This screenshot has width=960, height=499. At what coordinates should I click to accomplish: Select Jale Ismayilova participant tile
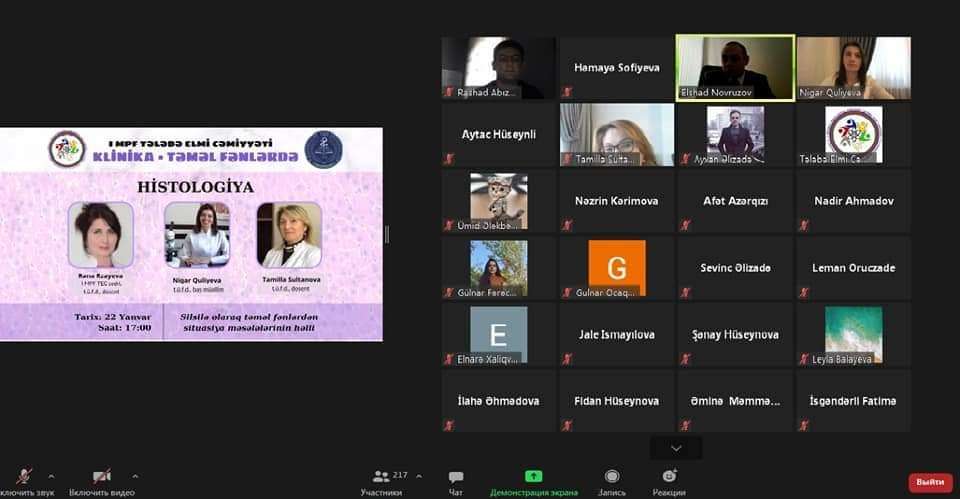(617, 335)
